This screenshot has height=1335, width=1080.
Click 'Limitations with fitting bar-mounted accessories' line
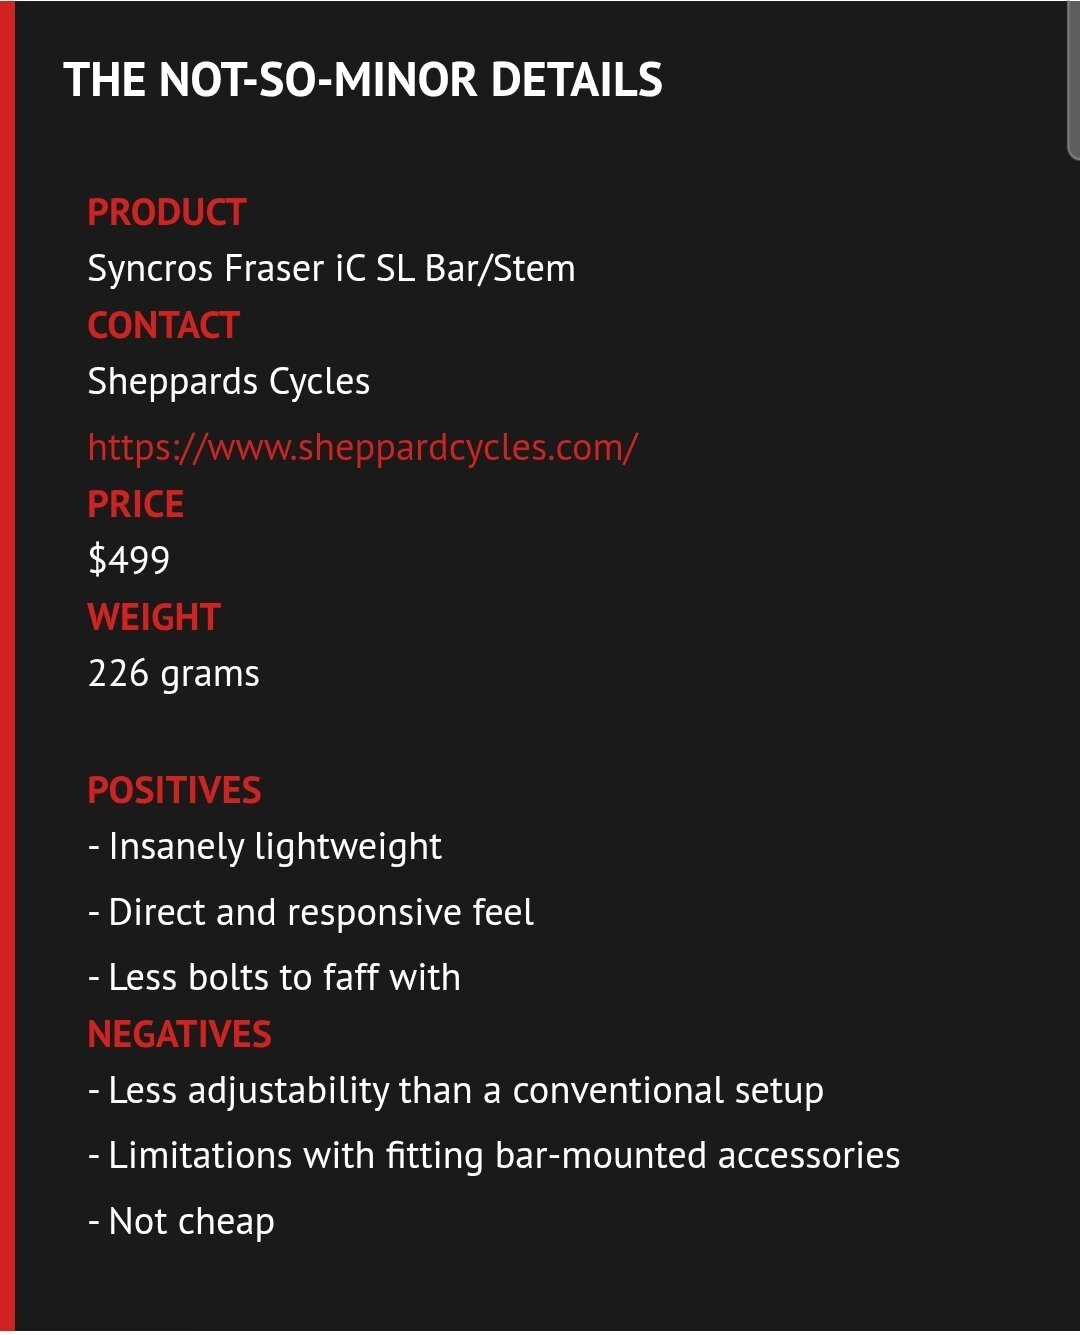(x=494, y=1156)
